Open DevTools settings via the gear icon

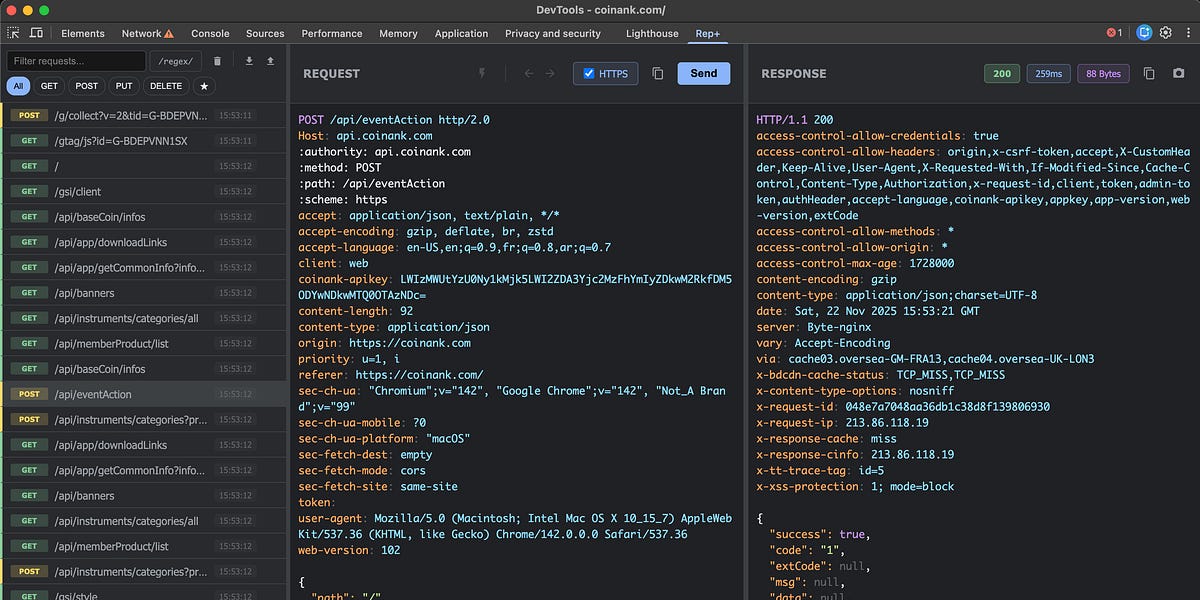(x=1166, y=33)
